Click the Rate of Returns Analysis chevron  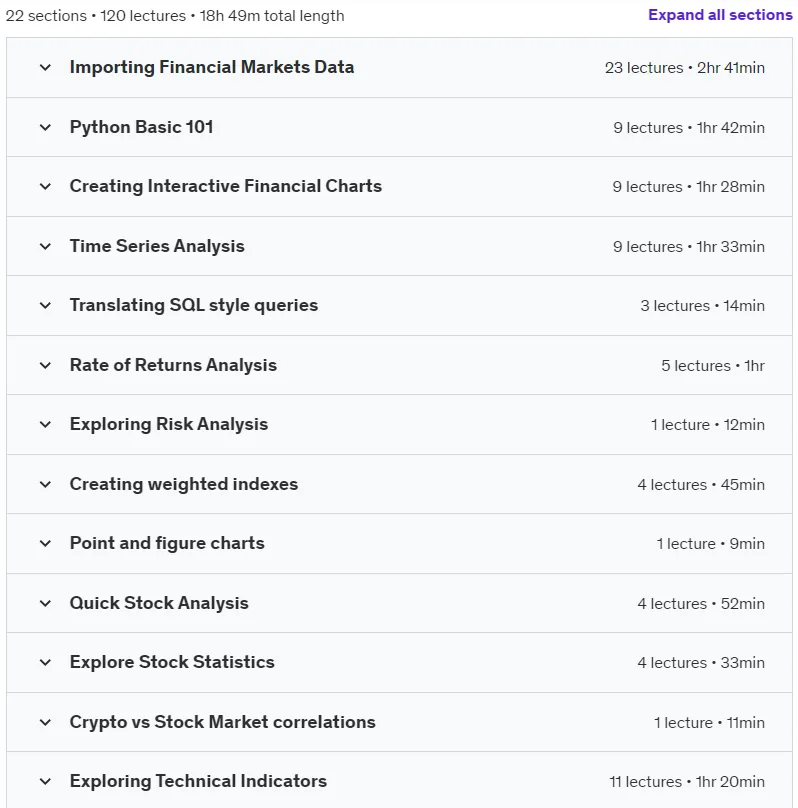pos(45,365)
